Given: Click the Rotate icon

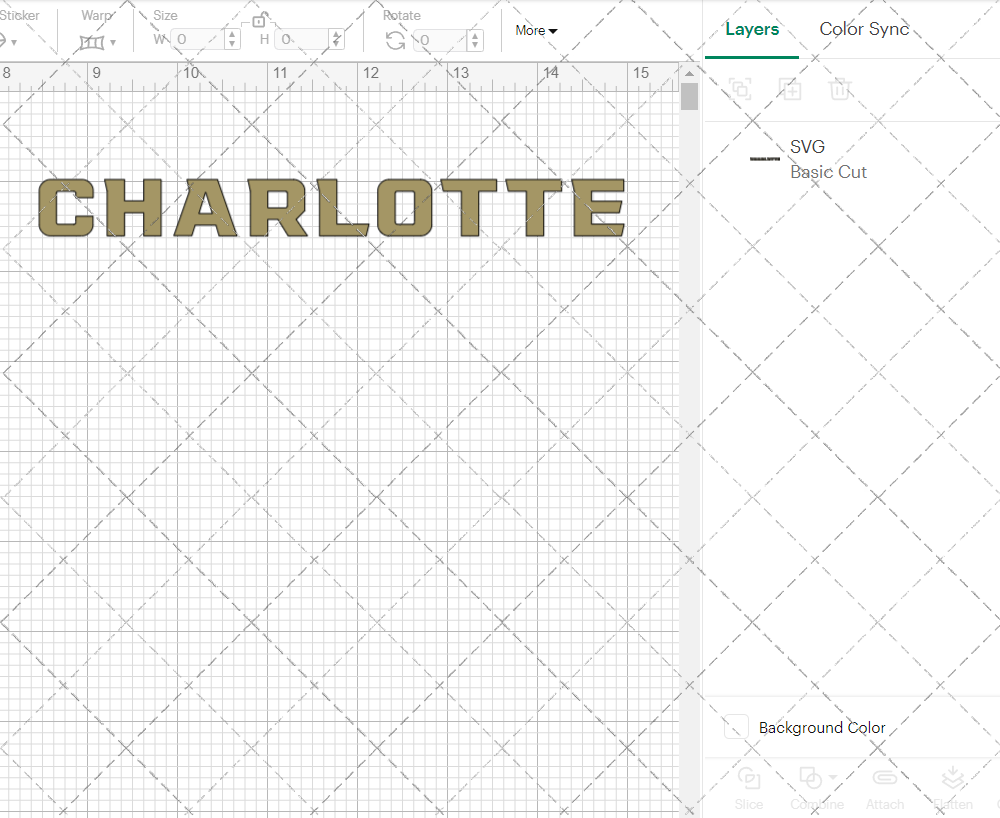Looking at the screenshot, I should 395,40.
